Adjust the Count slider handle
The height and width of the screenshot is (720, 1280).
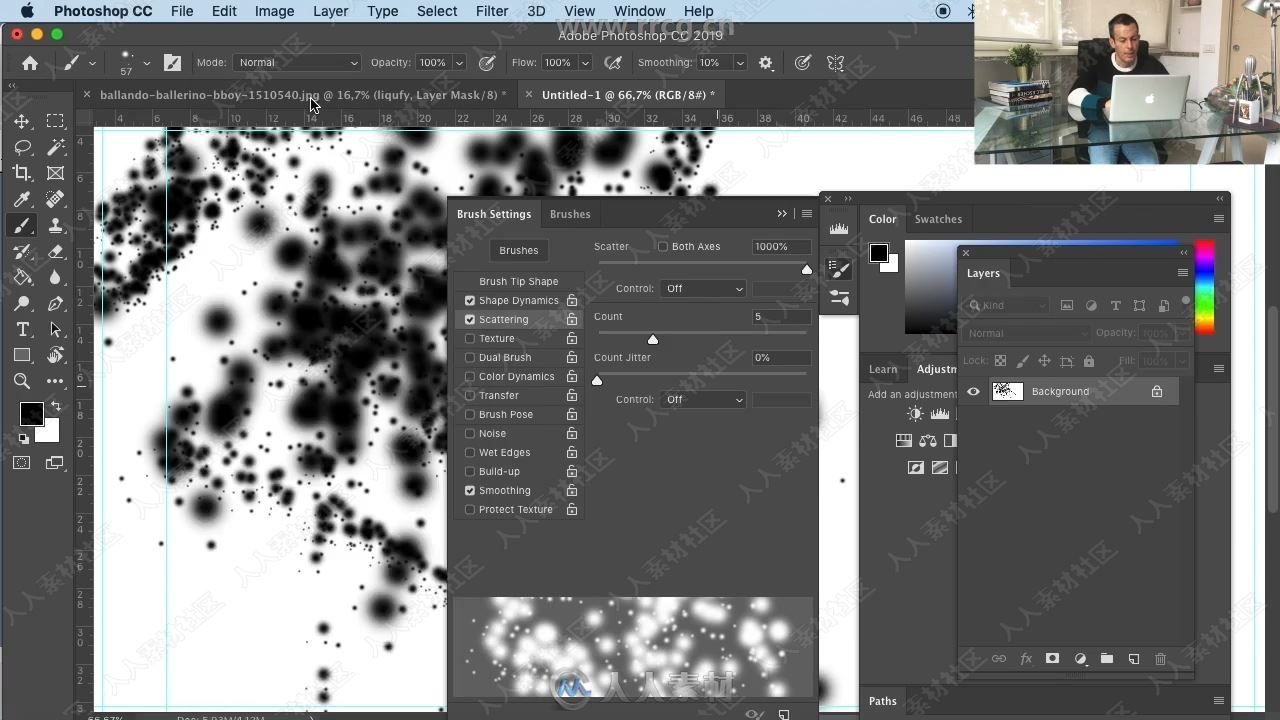click(x=653, y=340)
